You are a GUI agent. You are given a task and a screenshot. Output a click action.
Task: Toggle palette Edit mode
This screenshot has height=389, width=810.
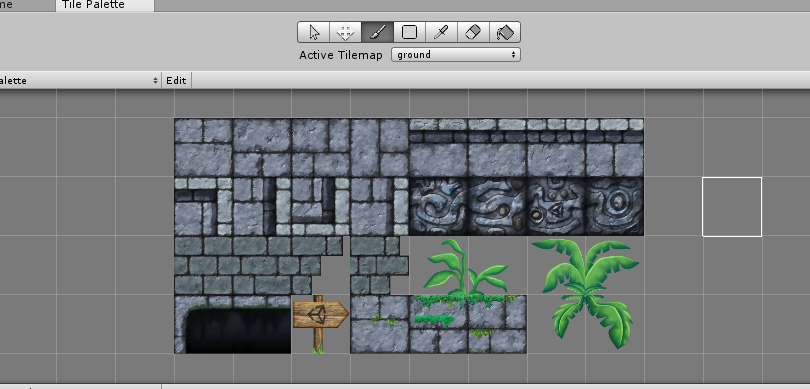click(176, 81)
